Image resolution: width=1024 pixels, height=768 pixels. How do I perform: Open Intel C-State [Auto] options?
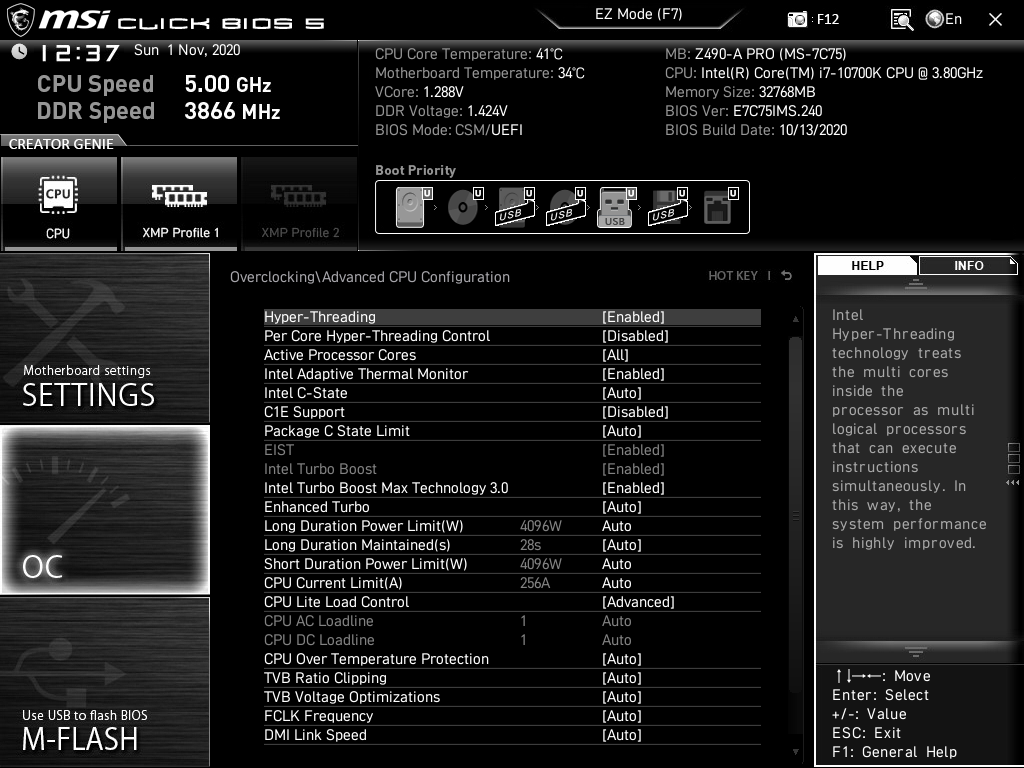point(512,392)
